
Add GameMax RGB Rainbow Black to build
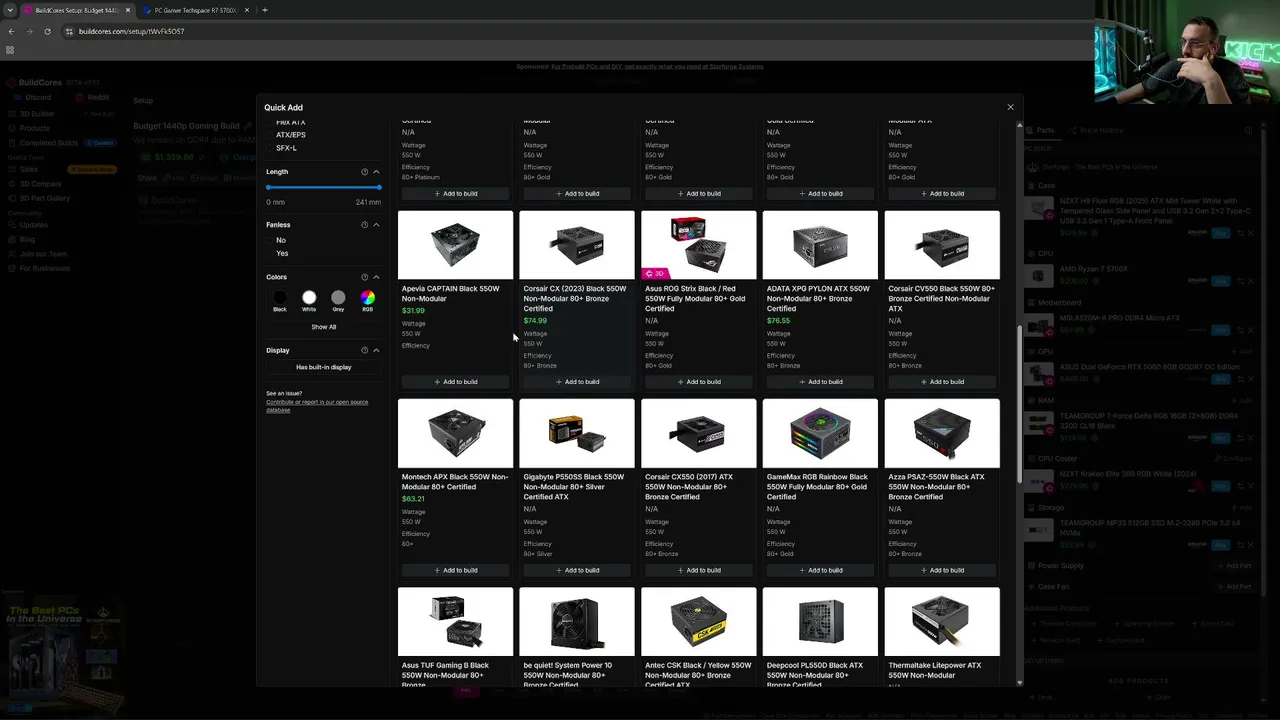pyautogui.click(x=821, y=570)
